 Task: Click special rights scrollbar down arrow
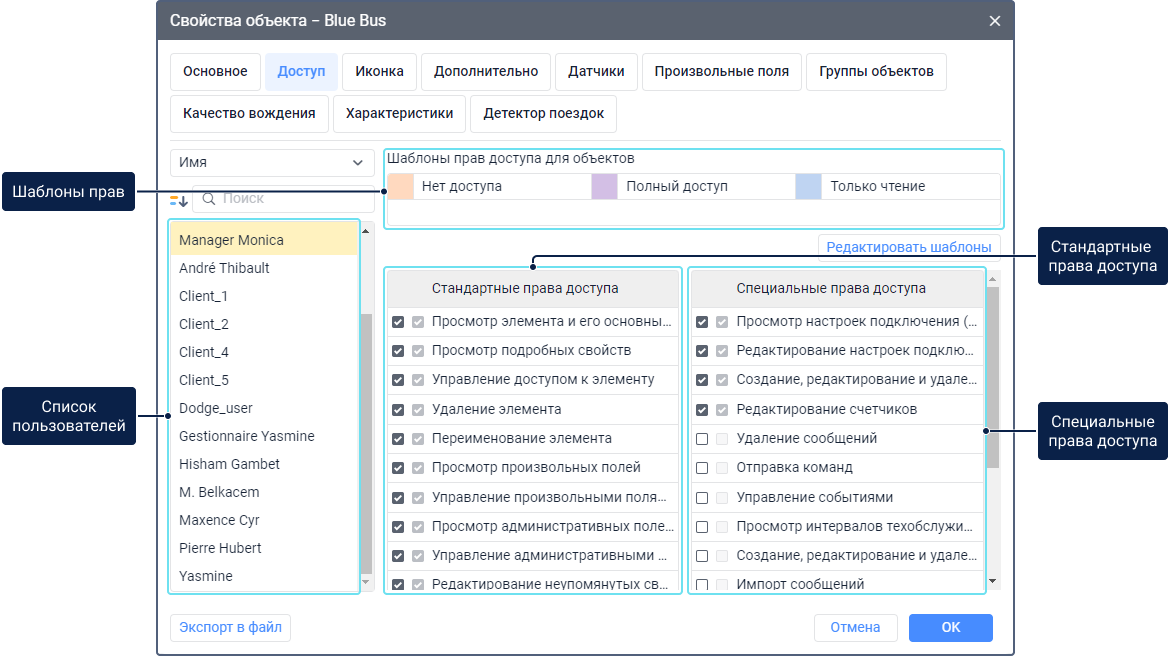[992, 581]
